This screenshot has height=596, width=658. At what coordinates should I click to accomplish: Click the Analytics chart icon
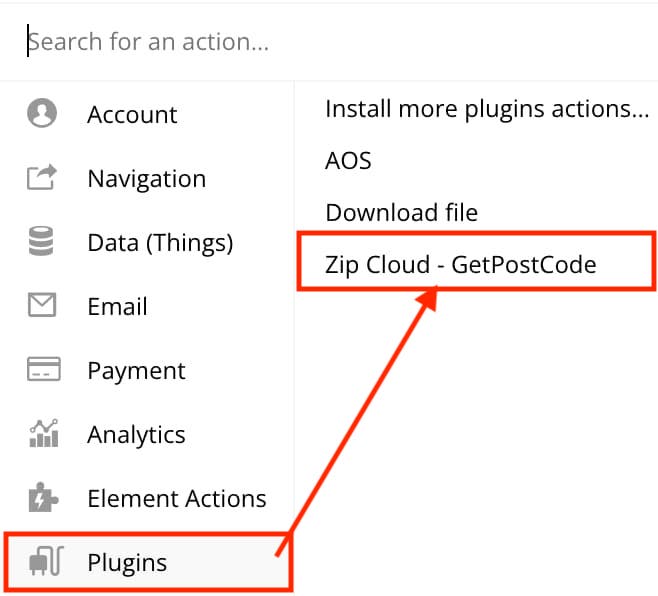(44, 433)
